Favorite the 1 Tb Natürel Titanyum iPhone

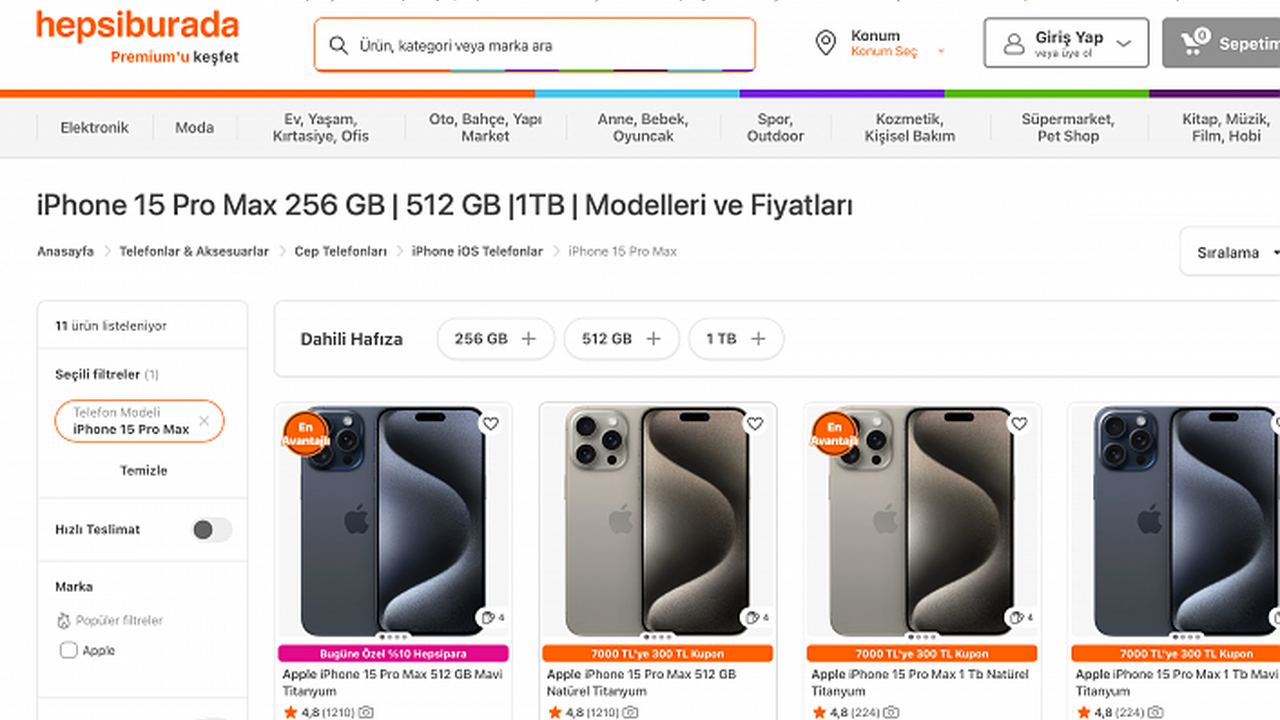tap(1019, 424)
